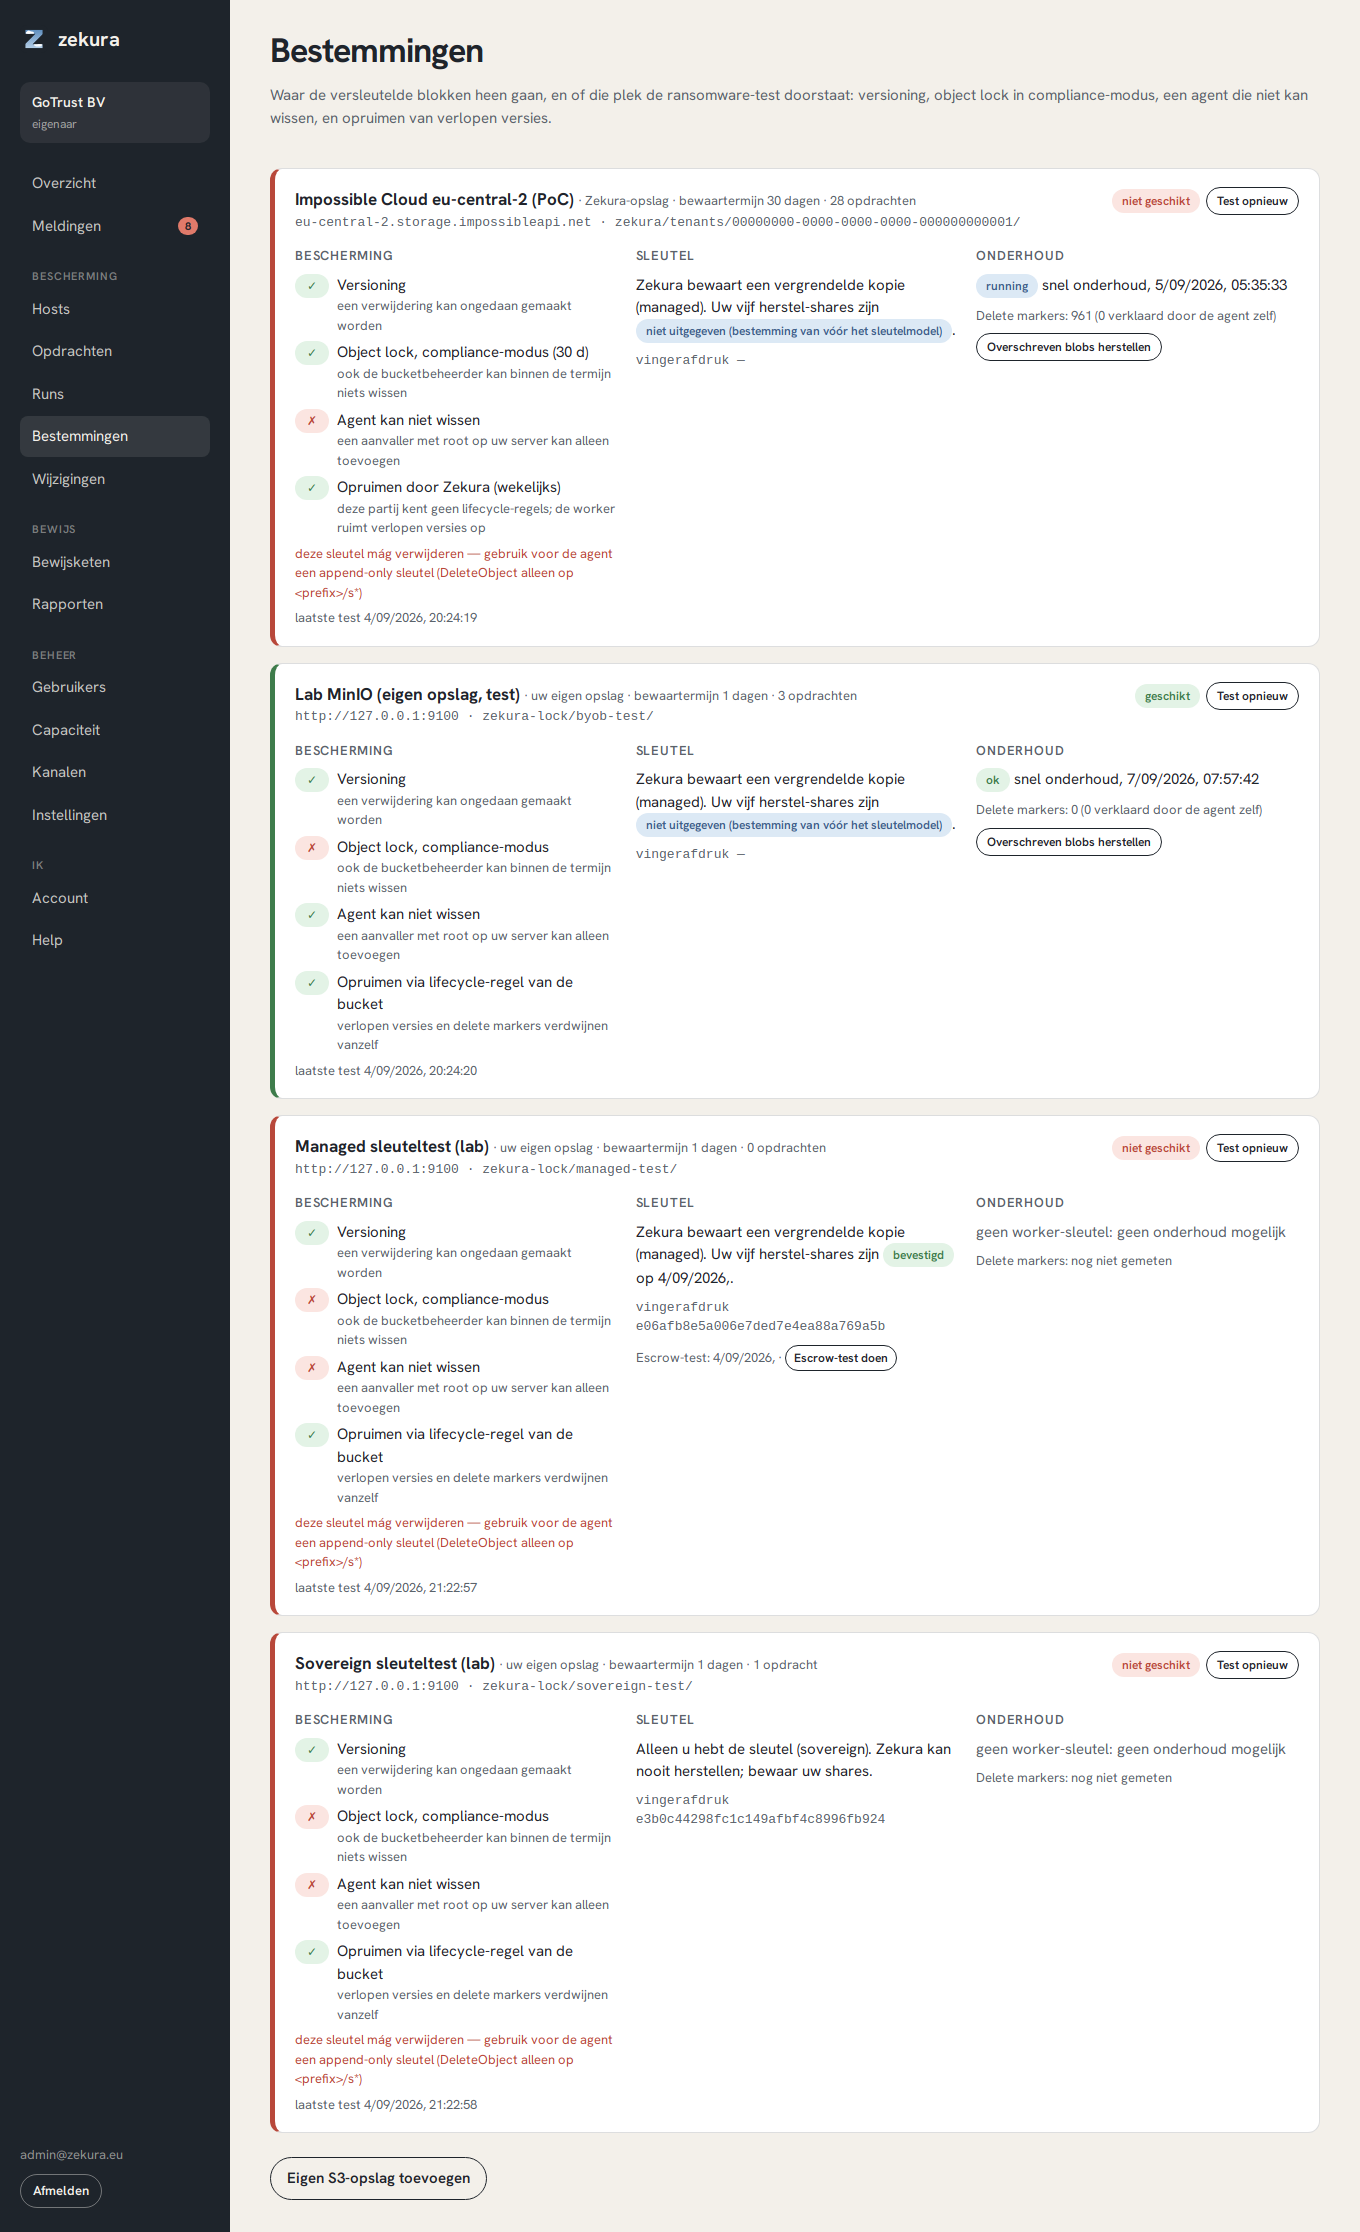1360x2232 pixels.
Task: Click red cross beside Object lock, Managed sleuteltest card
Action: coord(312,1300)
